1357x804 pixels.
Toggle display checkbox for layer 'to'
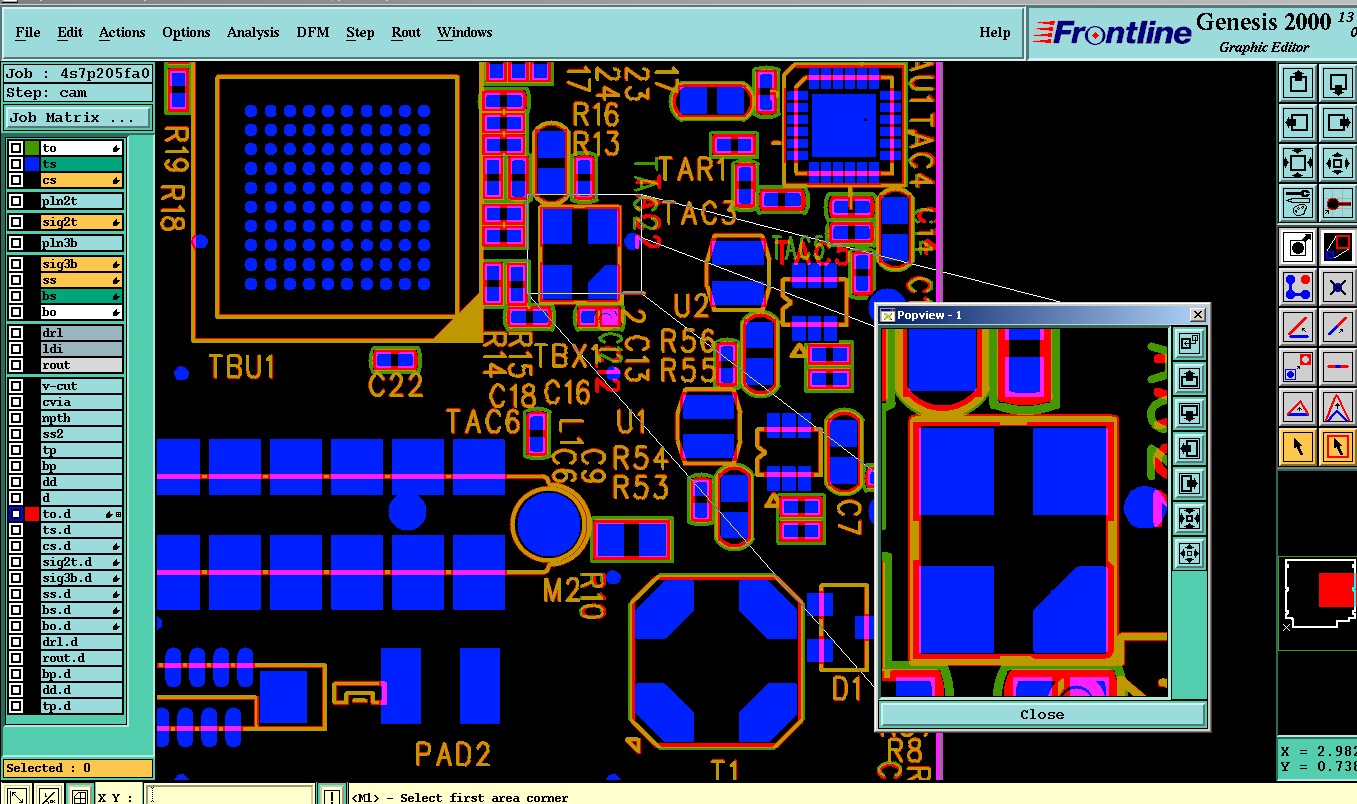click(16, 148)
